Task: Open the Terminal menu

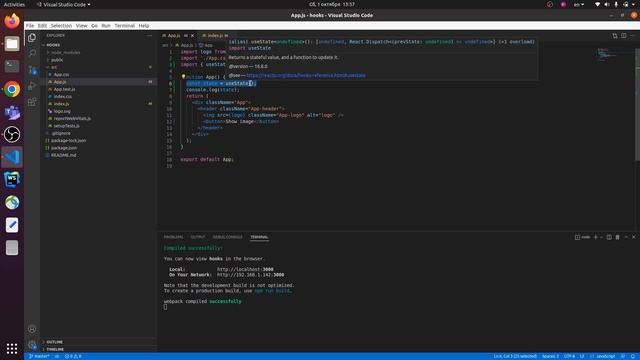Action: click(124, 25)
